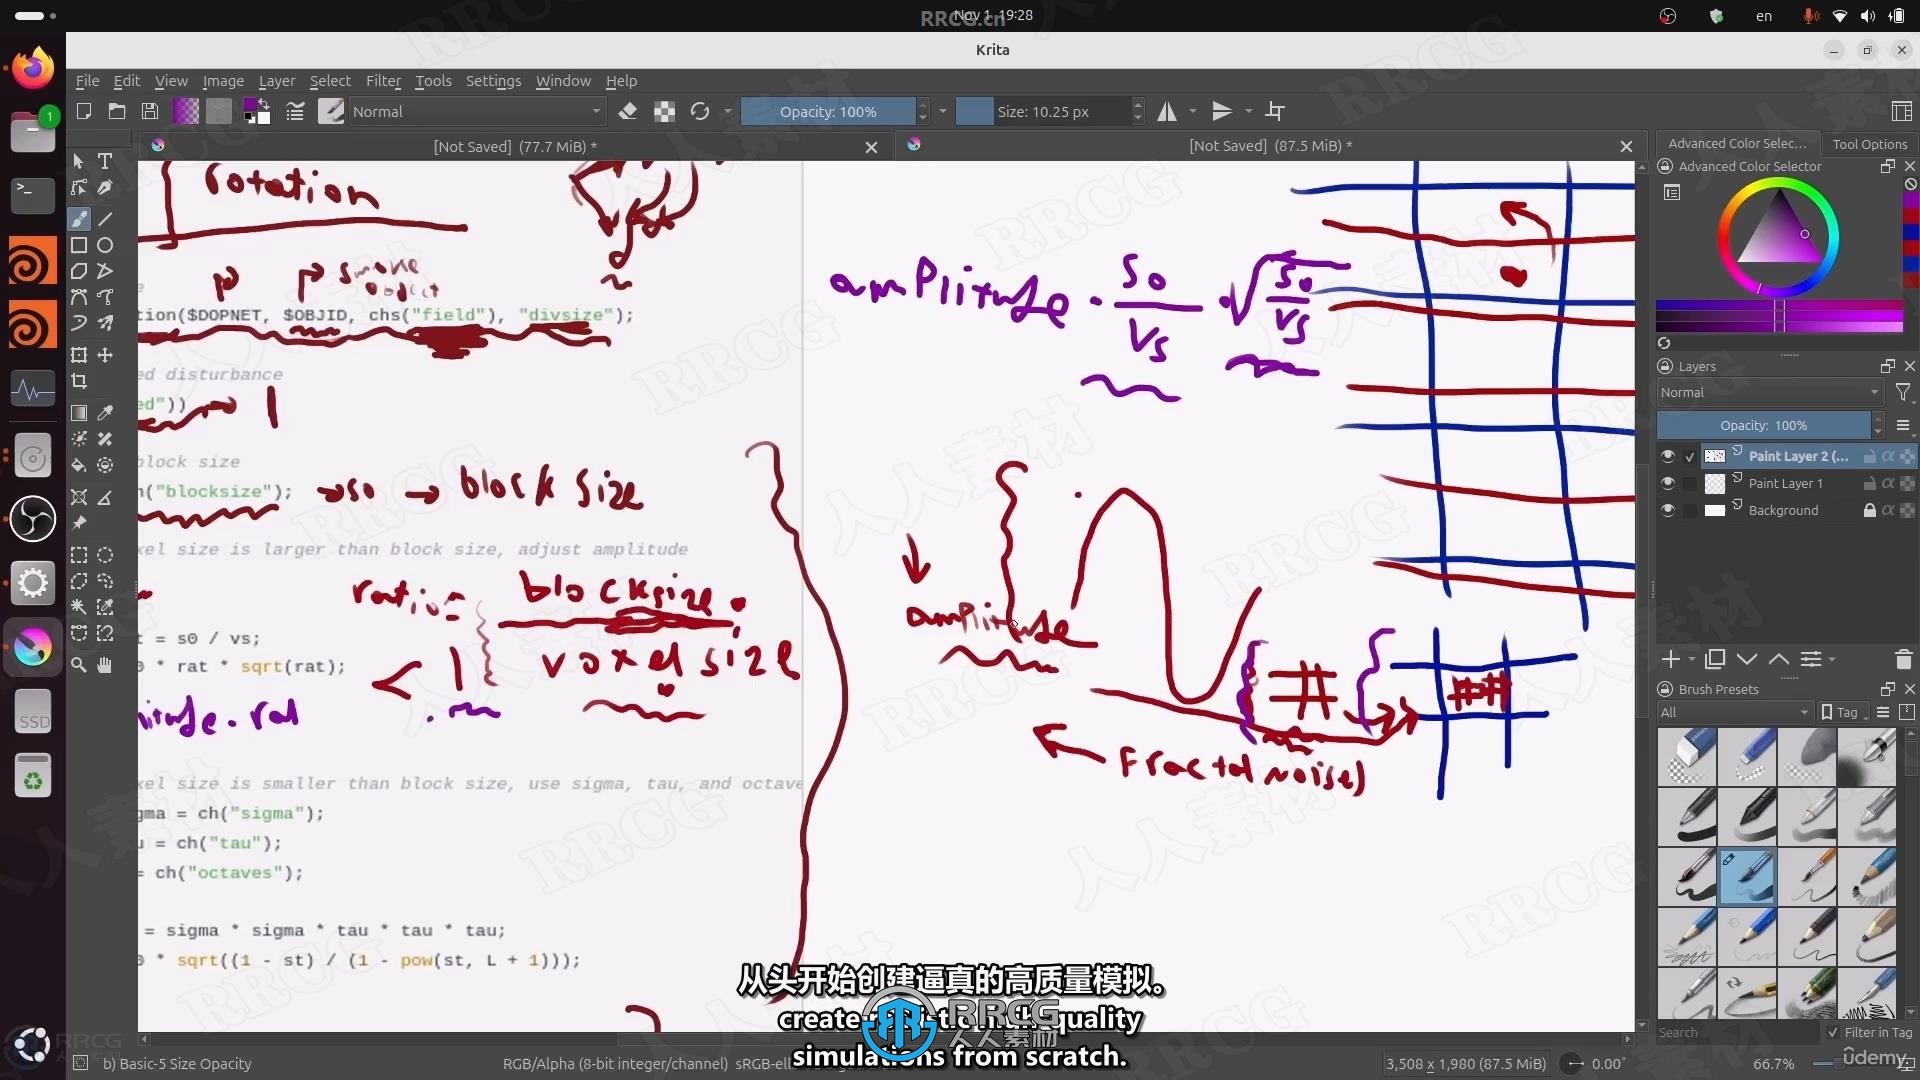Delete the selected layer with trash icon
The height and width of the screenshot is (1080, 1920).
click(1903, 659)
